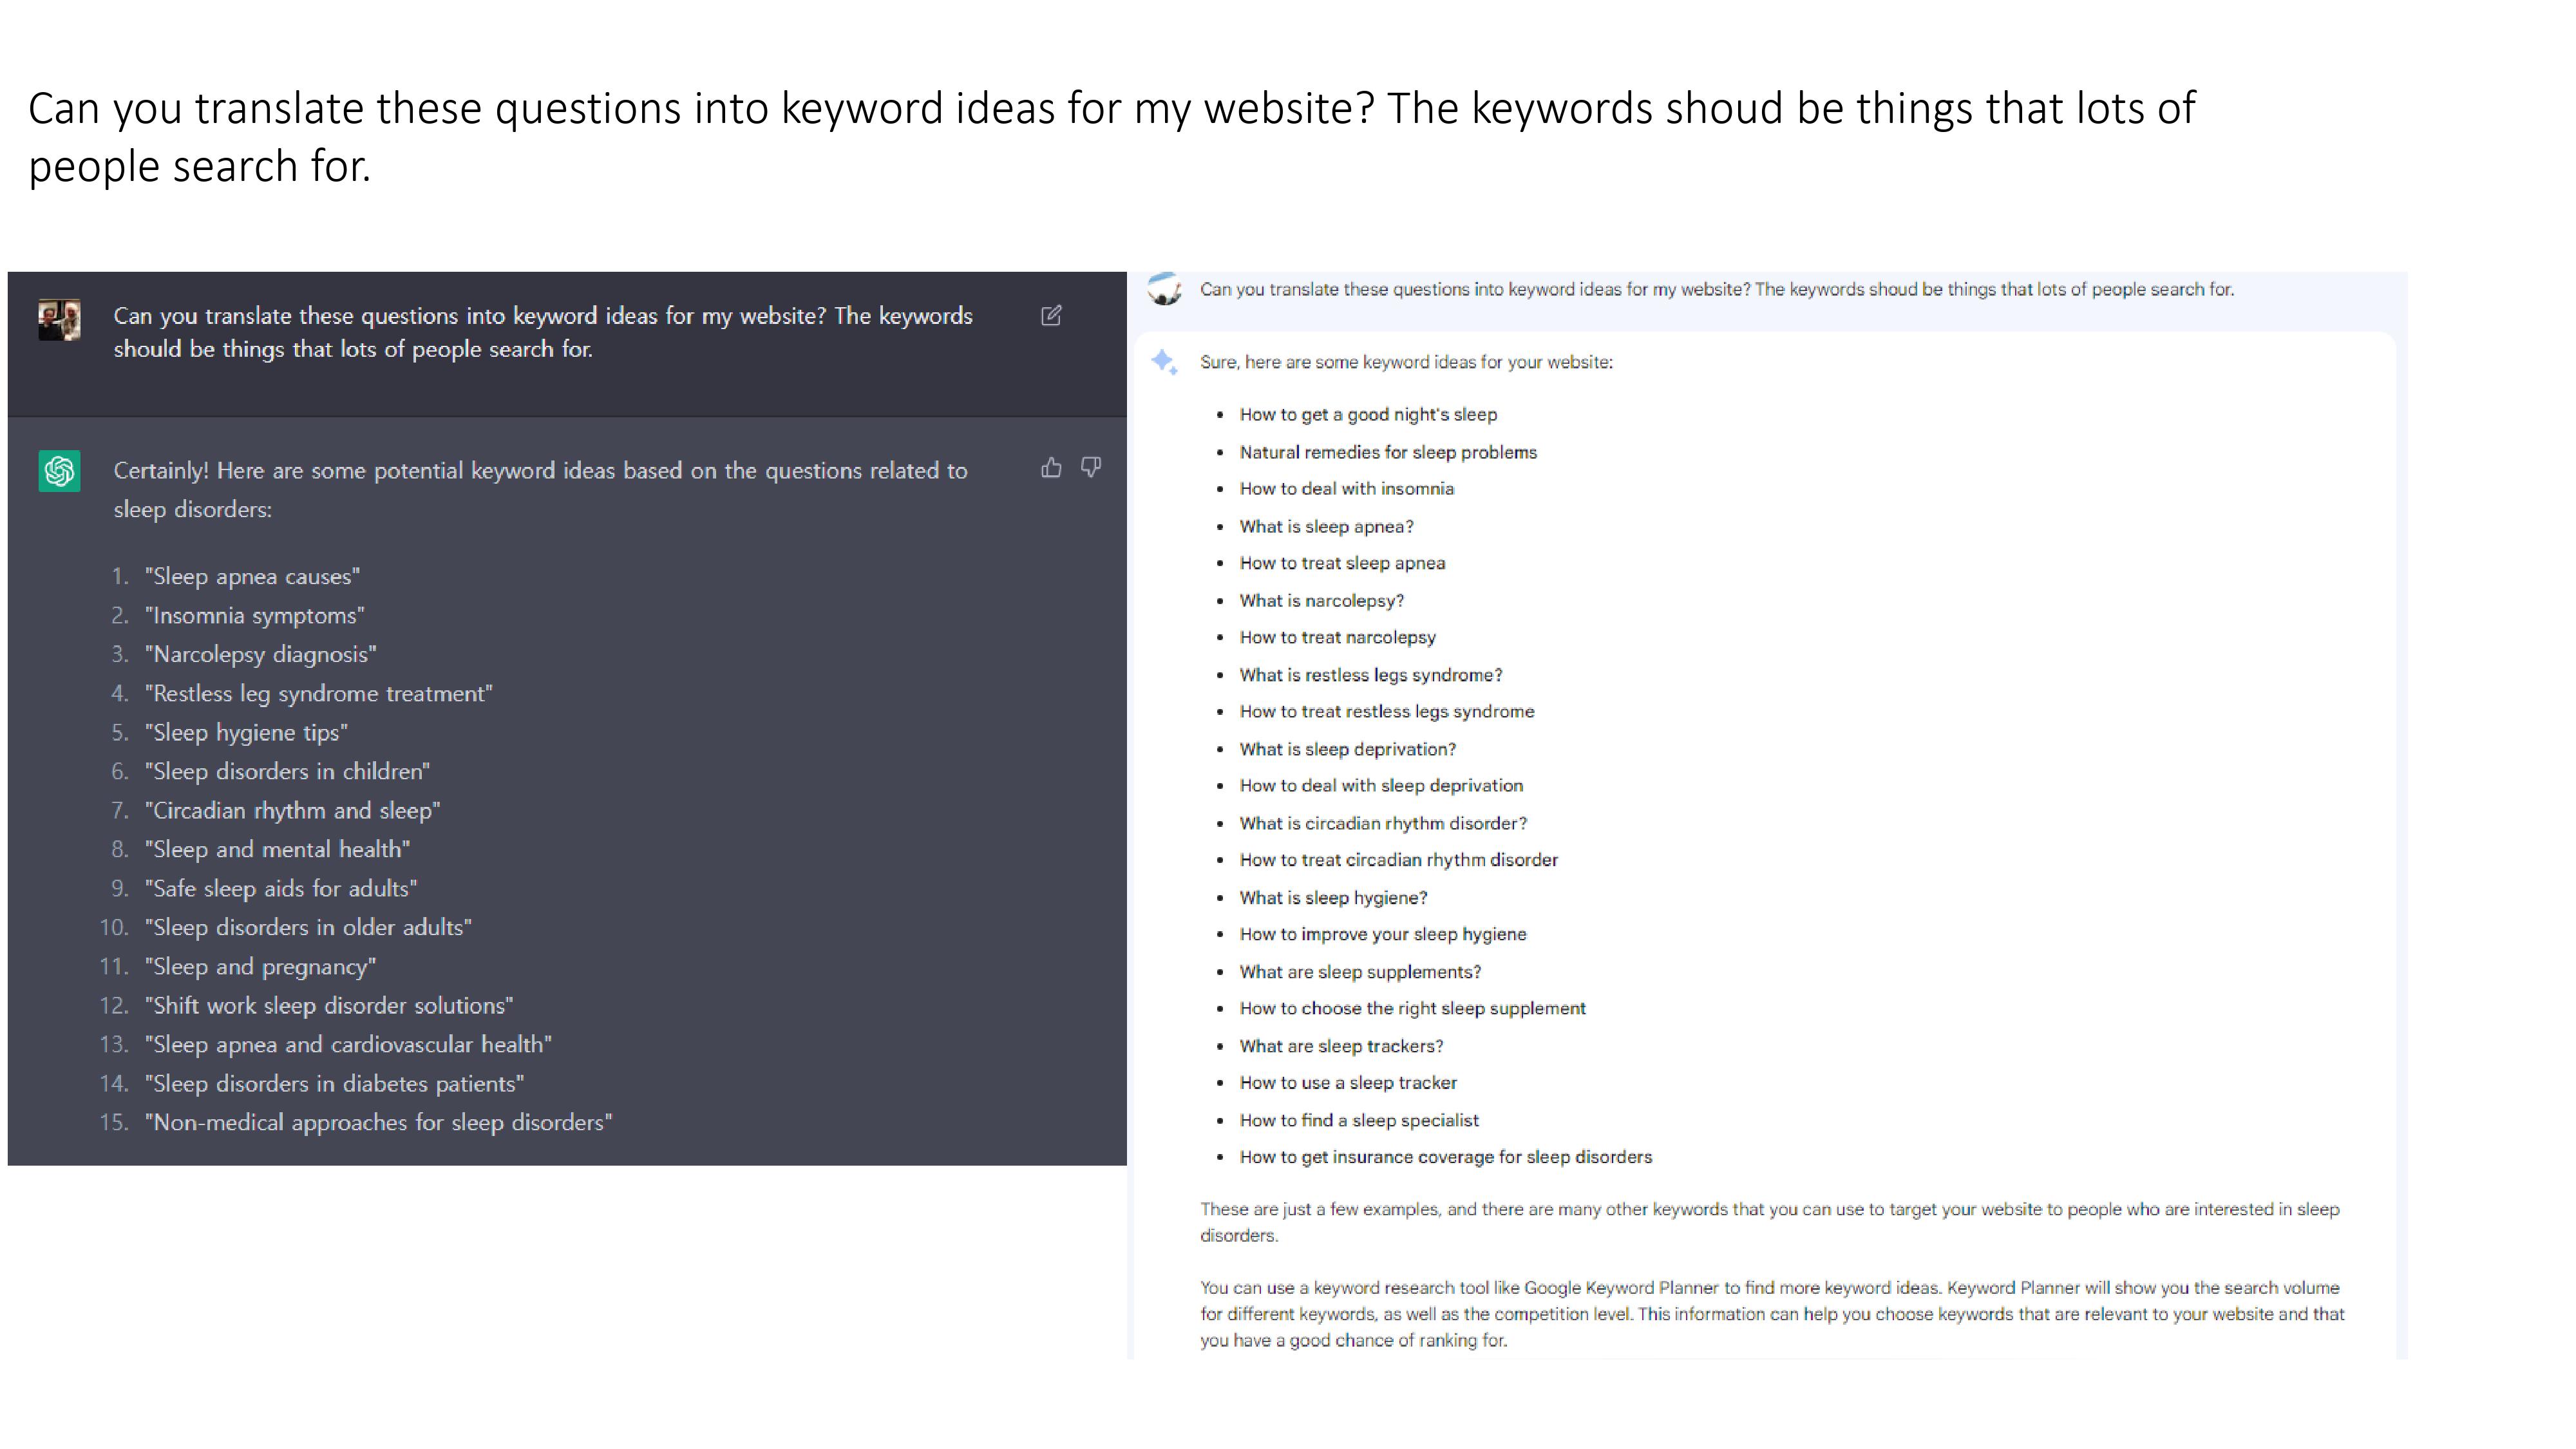Image resolution: width=2576 pixels, height=1449 pixels.
Task: Click "What are sleep trackers?" bullet
Action: [1341, 1046]
